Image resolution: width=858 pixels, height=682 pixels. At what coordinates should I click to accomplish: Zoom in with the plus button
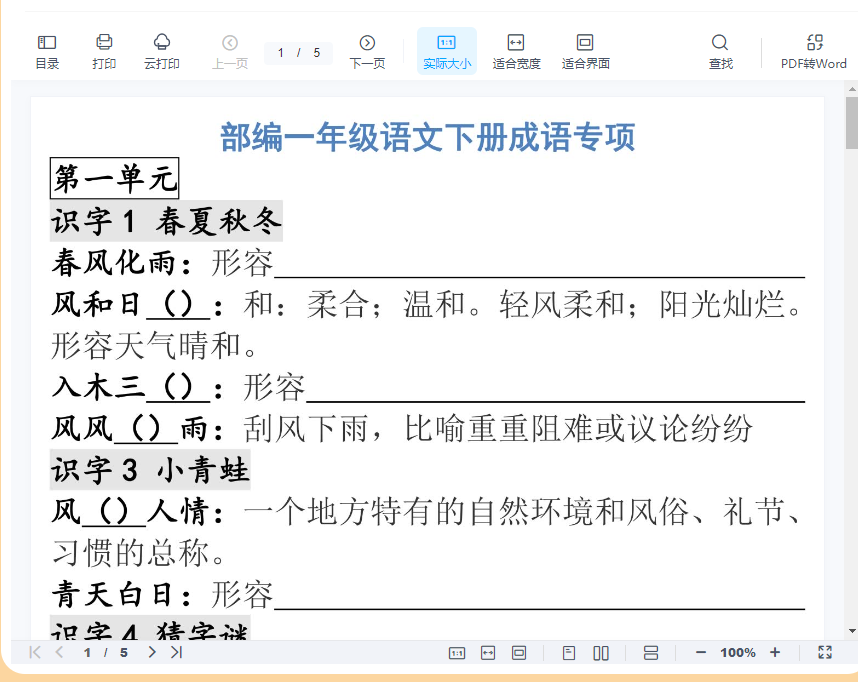tap(775, 653)
